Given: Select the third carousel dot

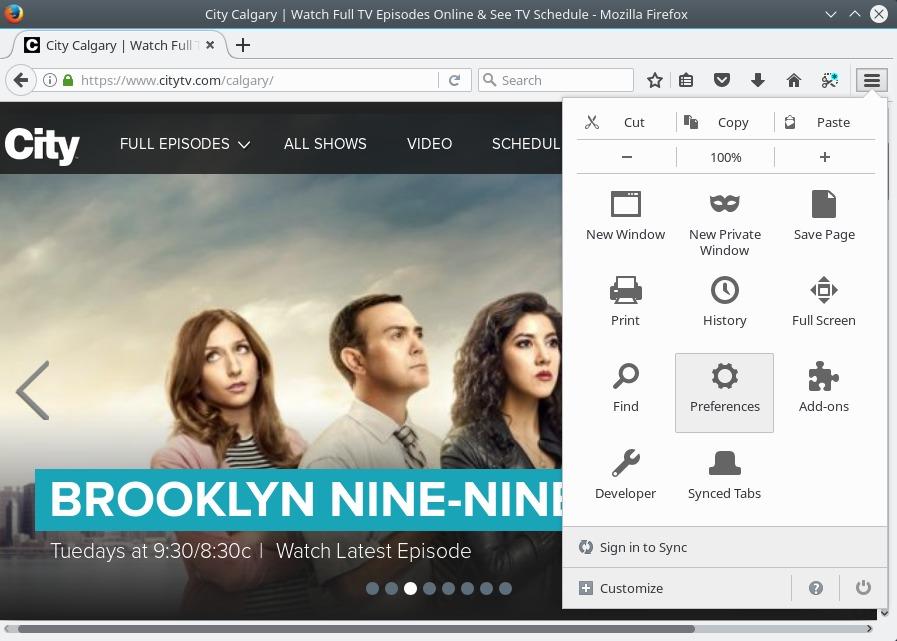Looking at the screenshot, I should pyautogui.click(x=410, y=588).
